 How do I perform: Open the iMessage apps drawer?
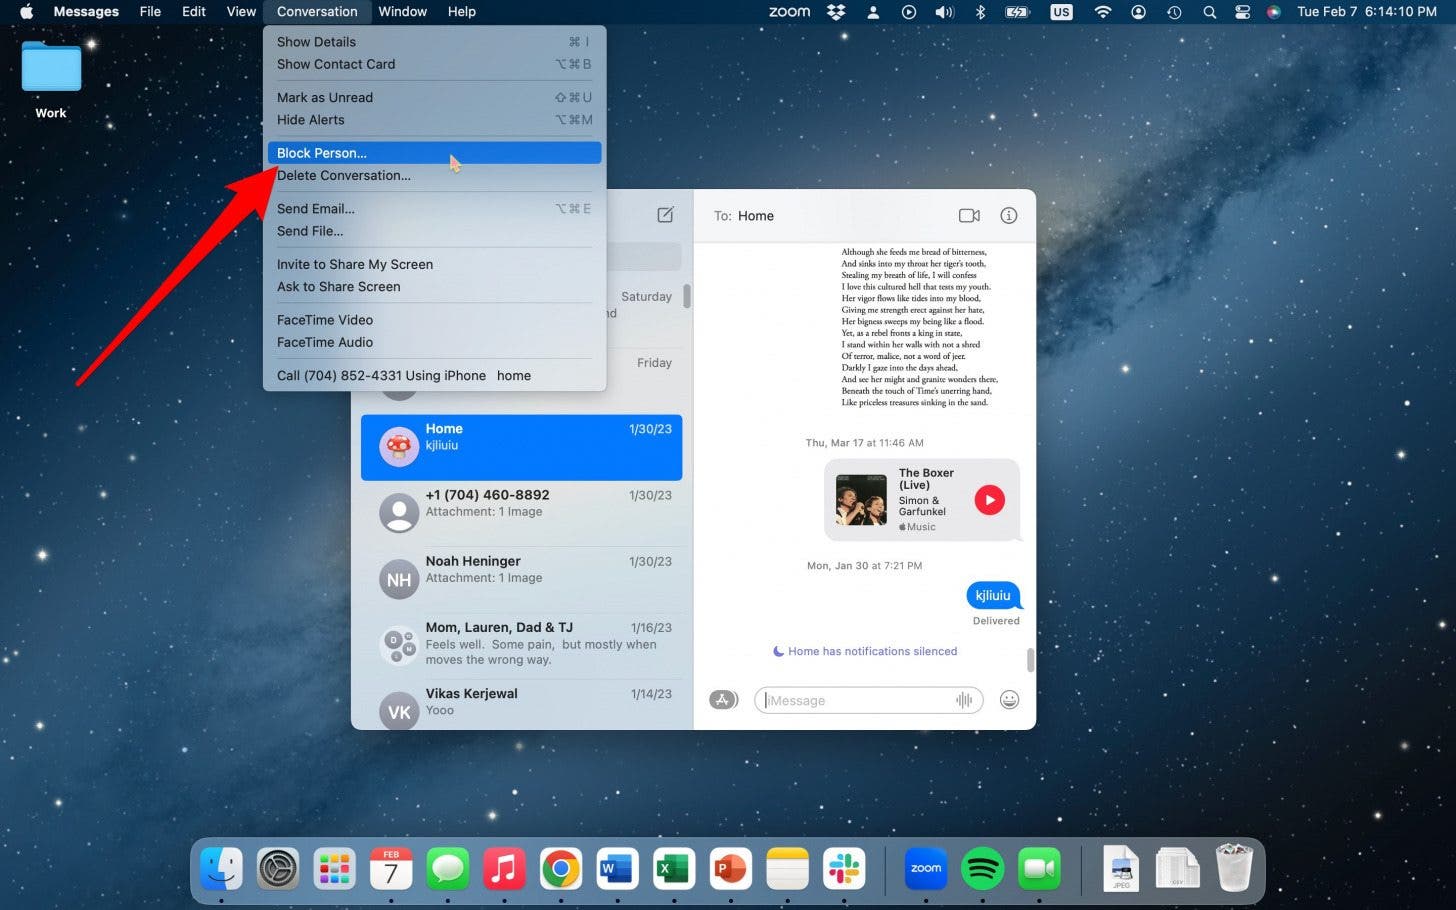[723, 699]
